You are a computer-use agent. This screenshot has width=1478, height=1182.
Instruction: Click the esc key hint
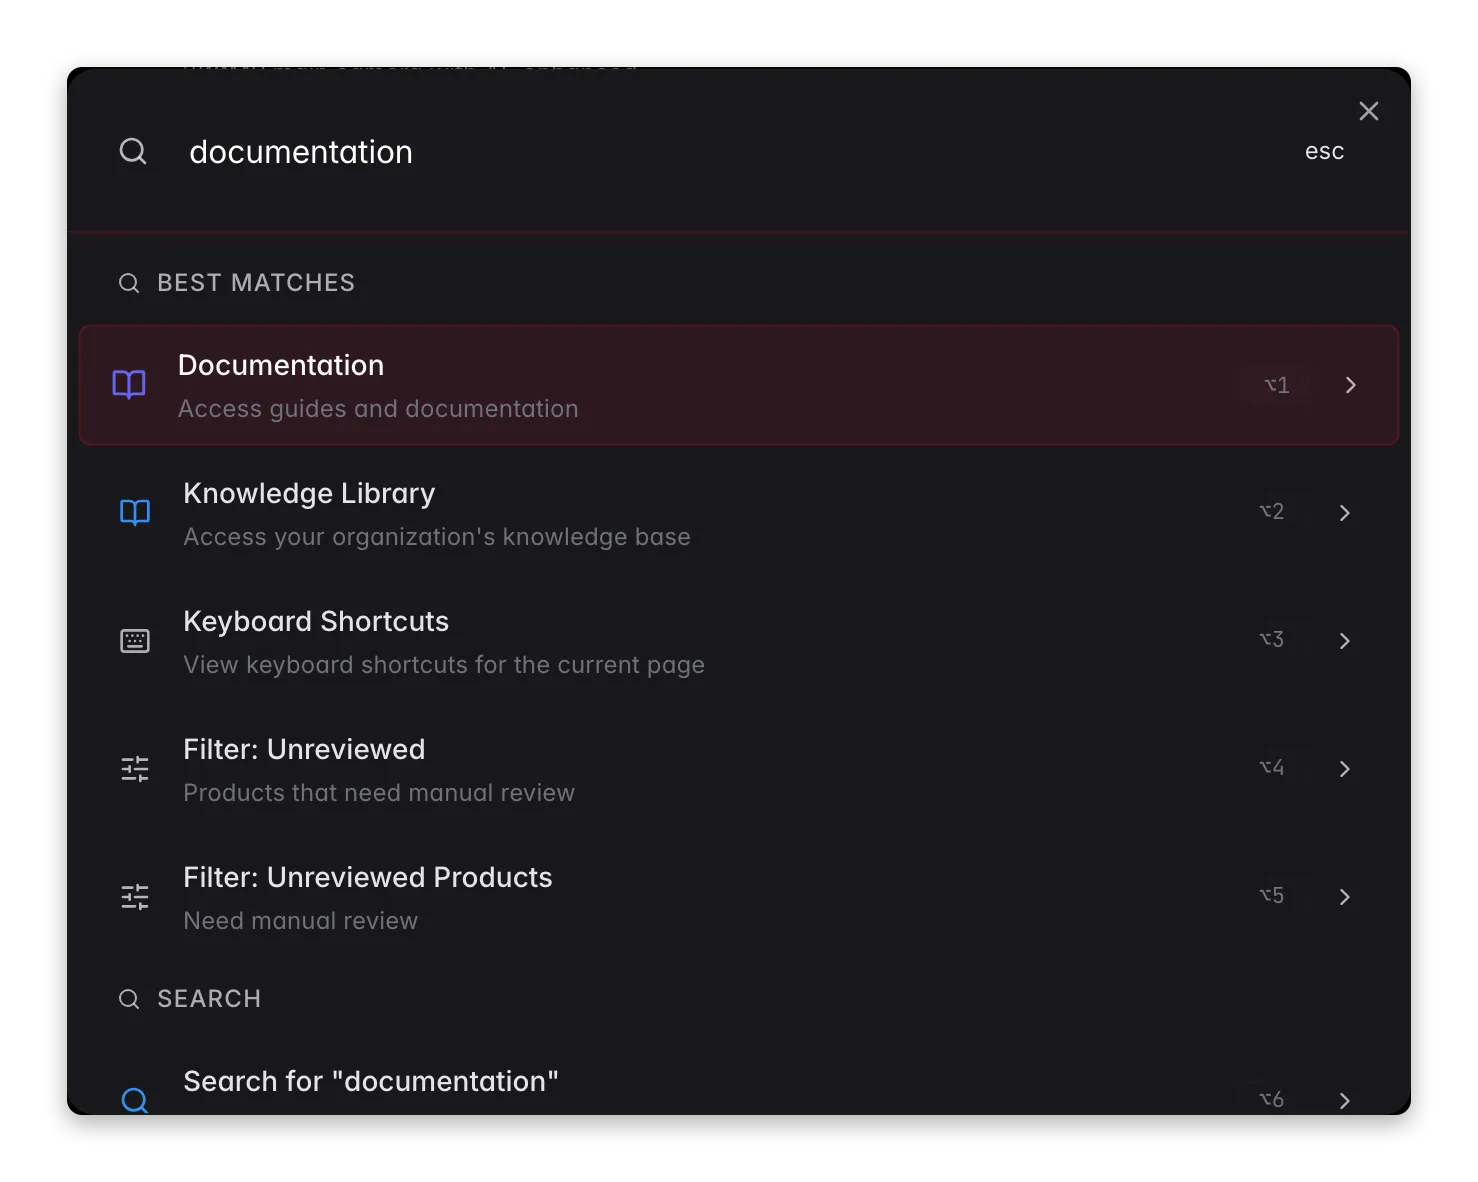coord(1324,151)
